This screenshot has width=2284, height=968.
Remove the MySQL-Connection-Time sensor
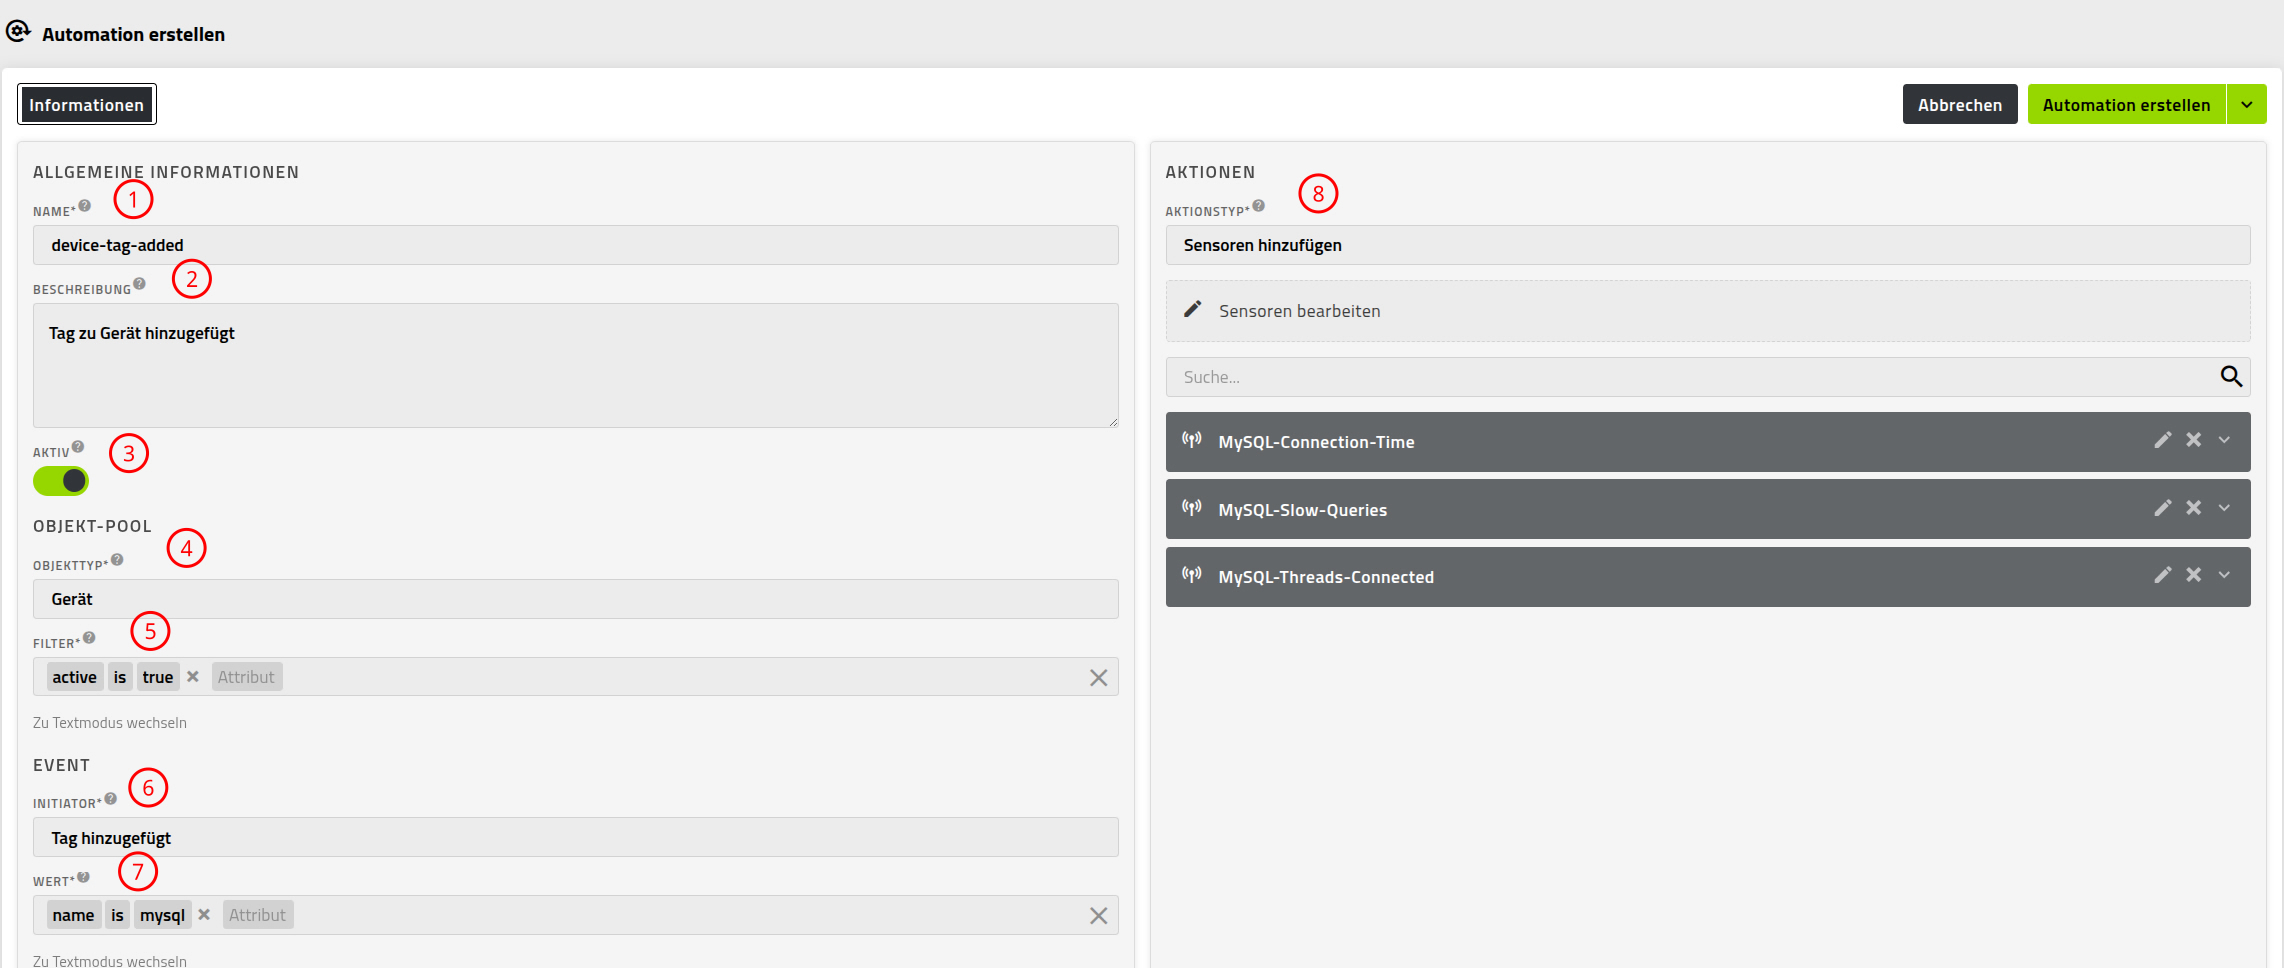(2194, 440)
